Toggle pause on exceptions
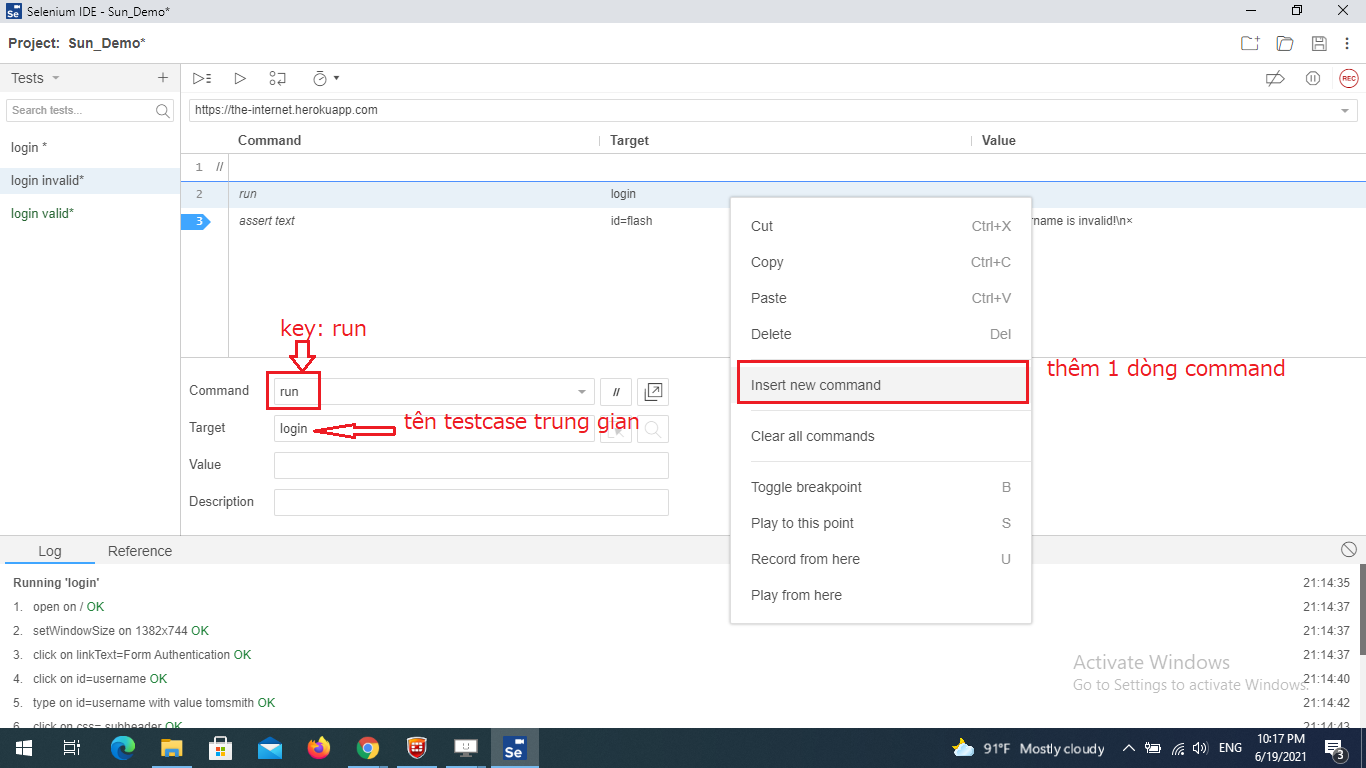The height and width of the screenshot is (768, 1366). (1313, 78)
